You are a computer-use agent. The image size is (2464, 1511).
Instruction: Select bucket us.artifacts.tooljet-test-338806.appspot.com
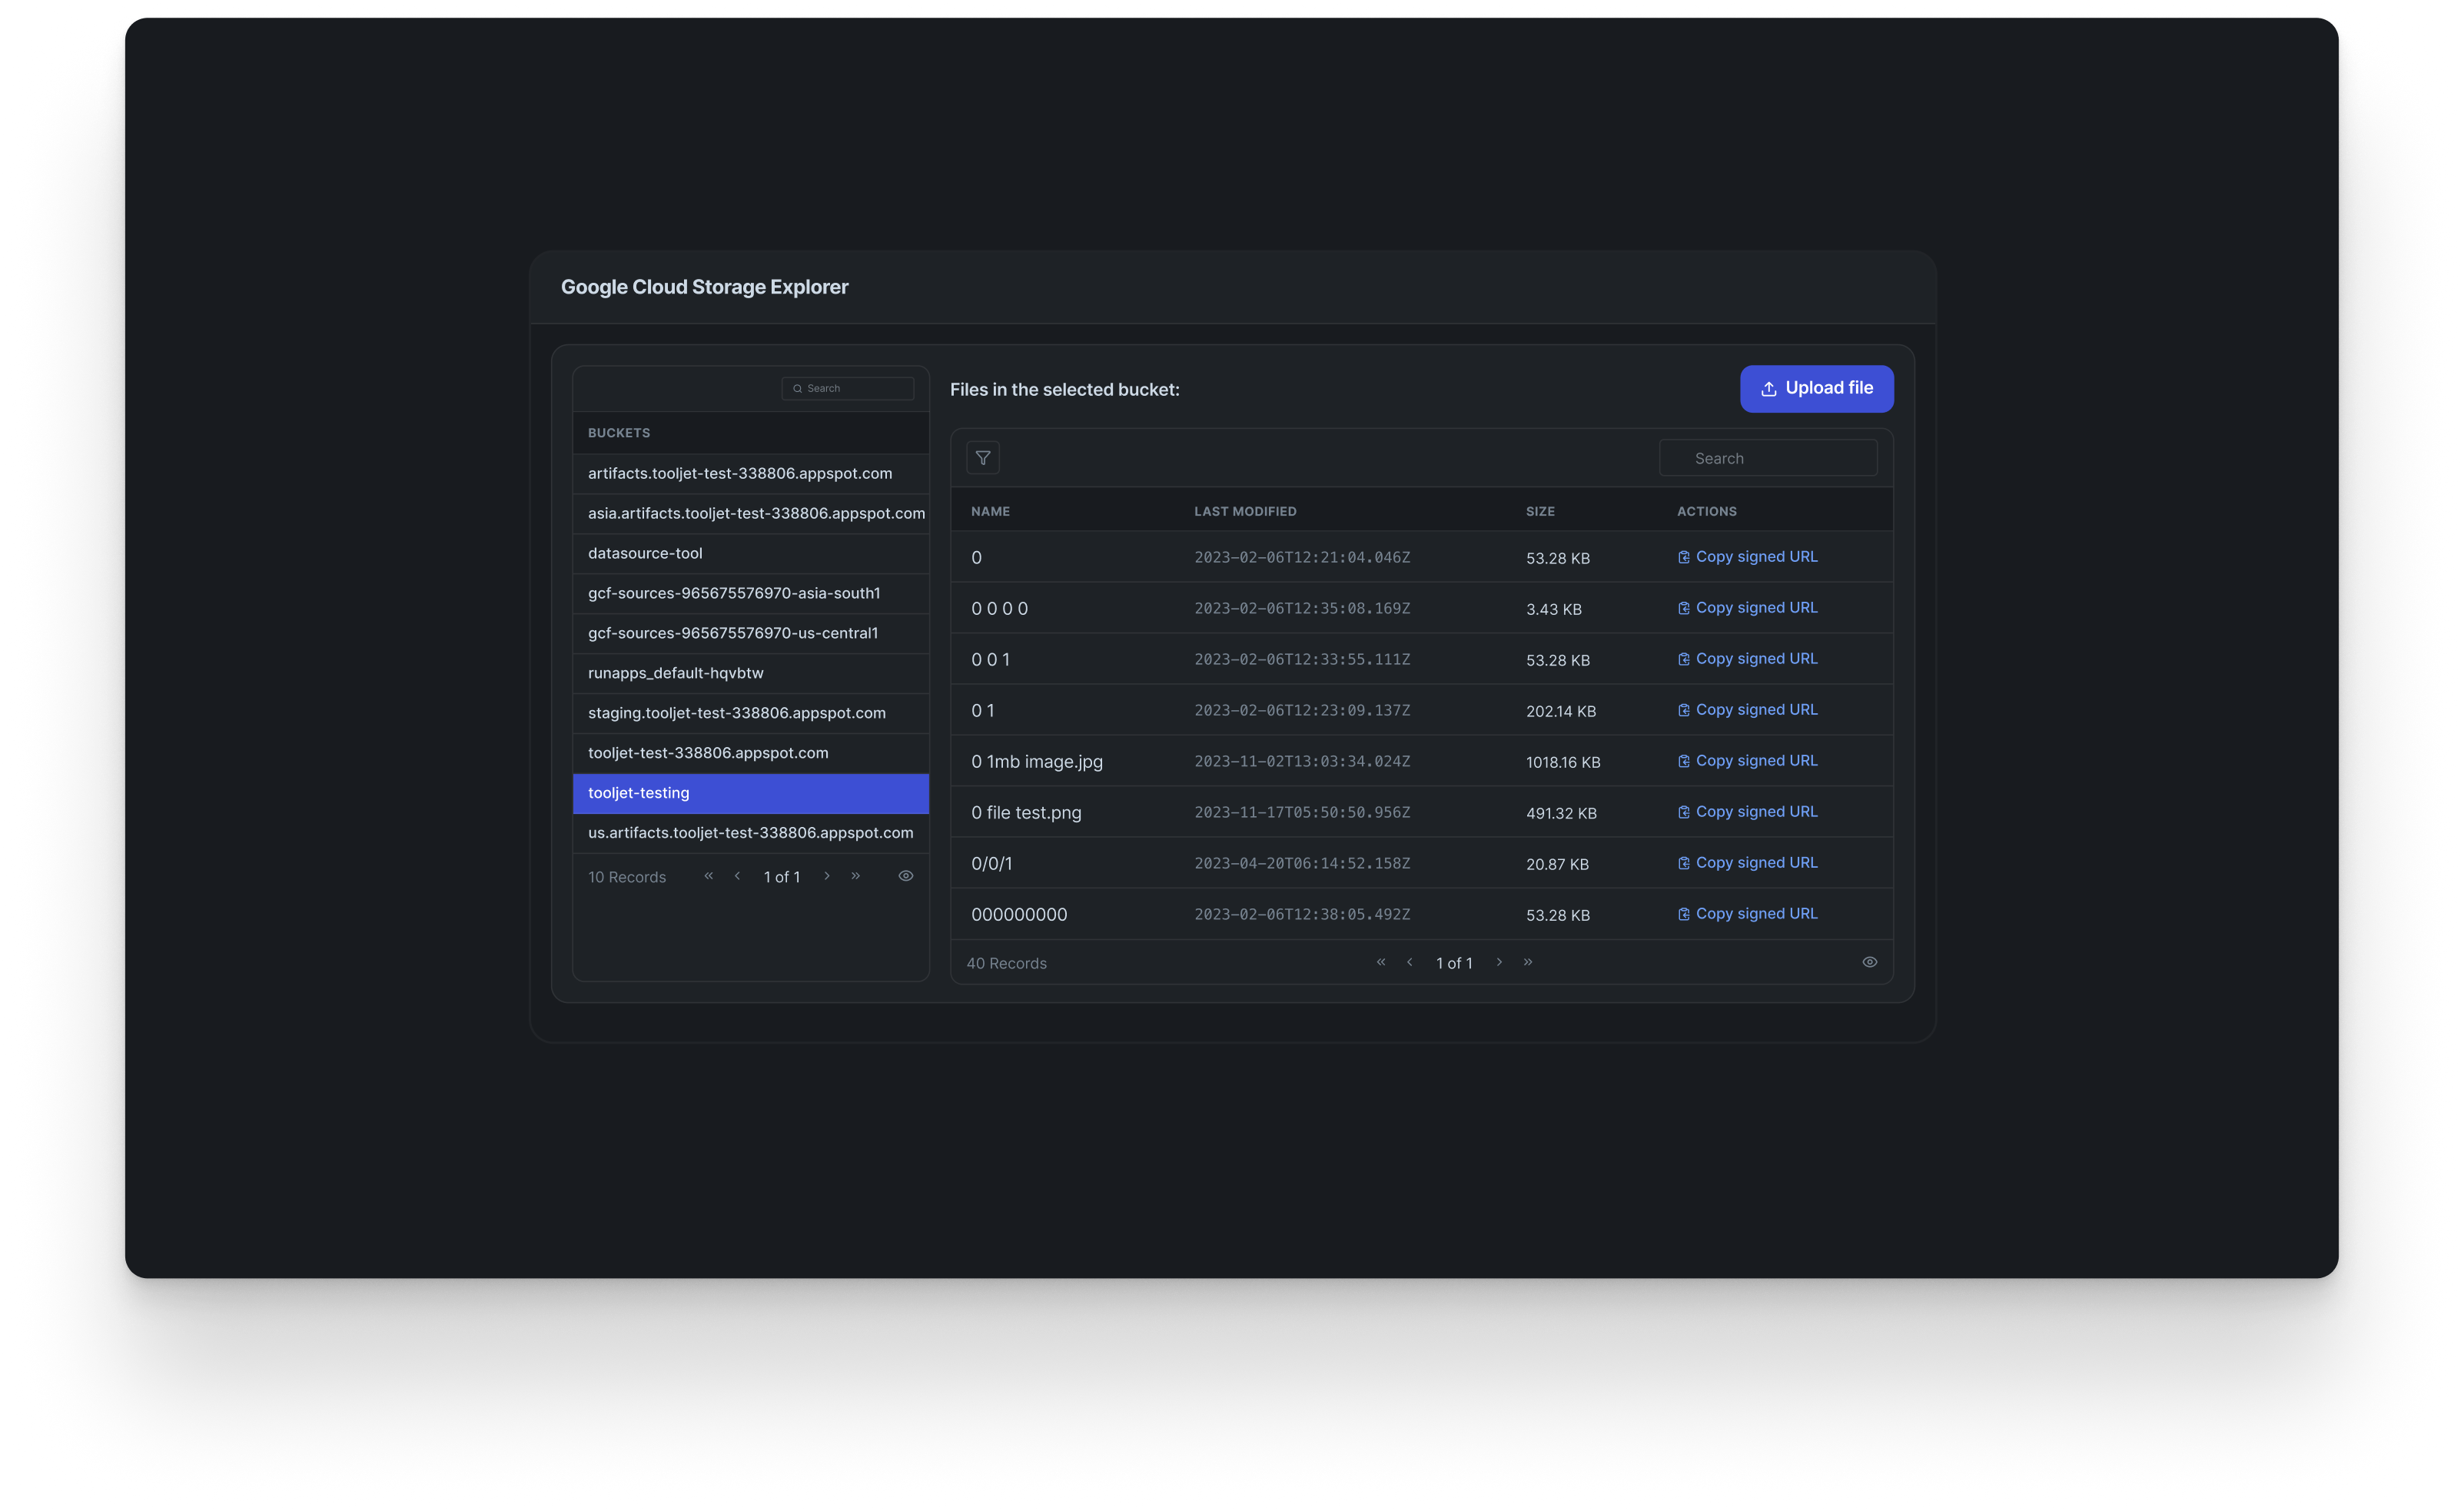751,833
